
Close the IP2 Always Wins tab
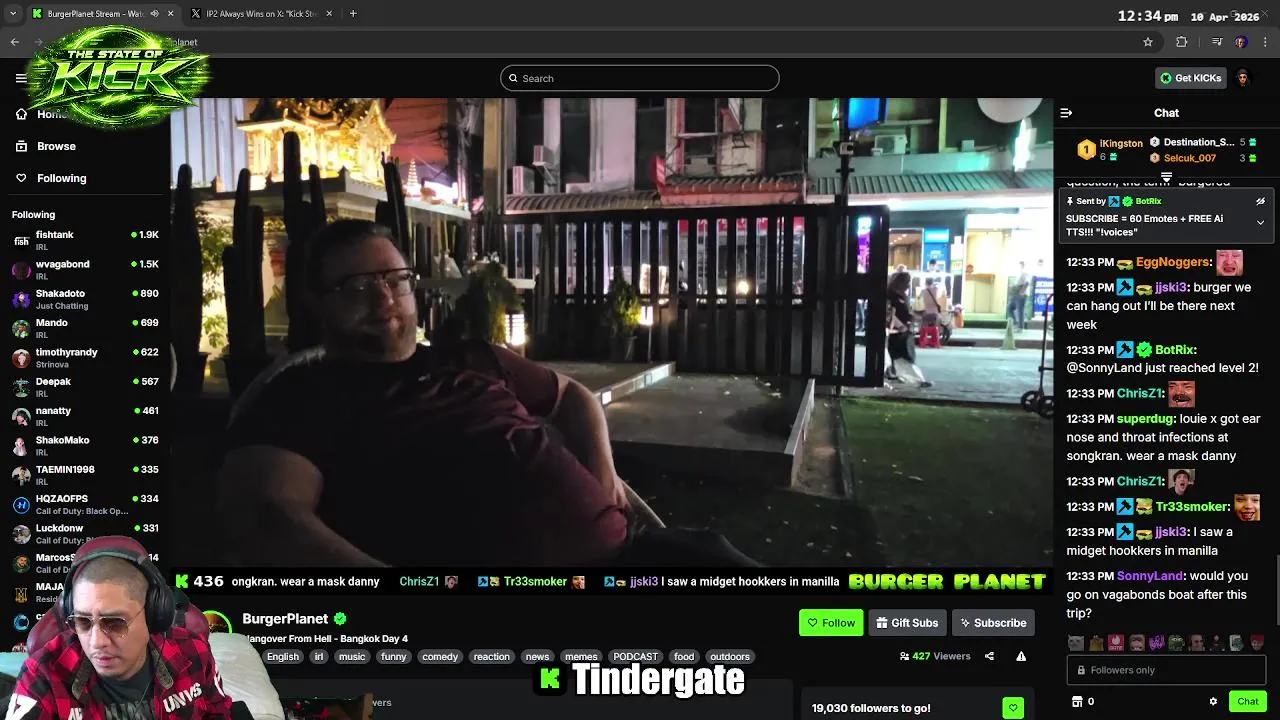(329, 14)
